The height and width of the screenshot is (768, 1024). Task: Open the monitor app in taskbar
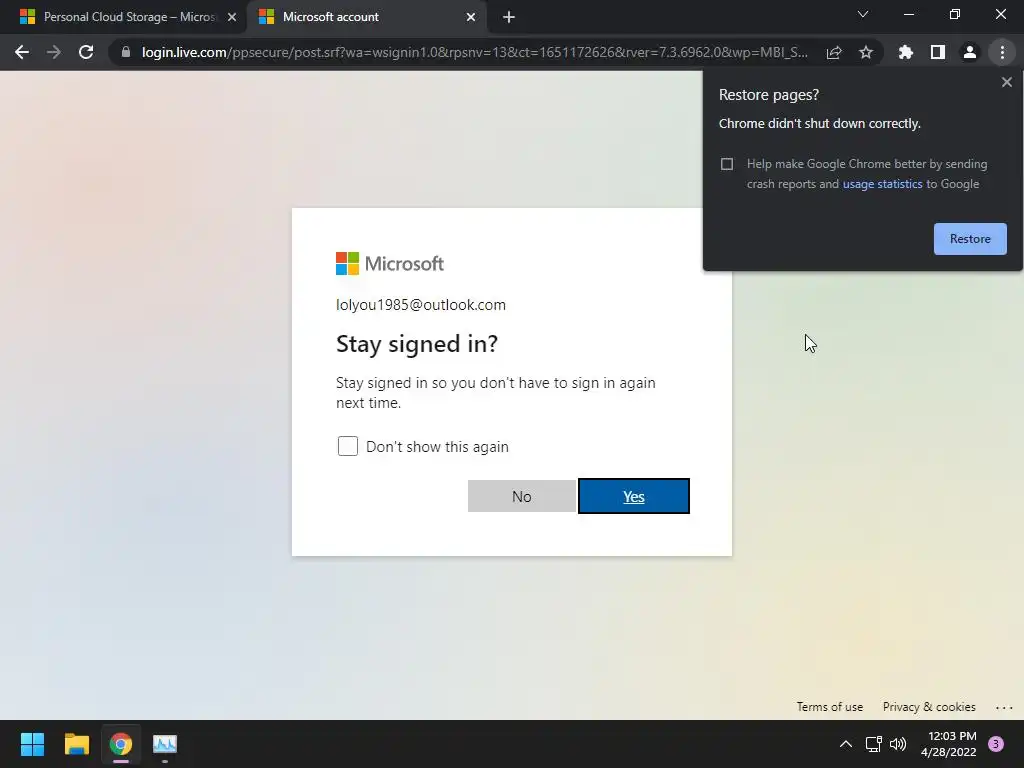click(x=165, y=744)
